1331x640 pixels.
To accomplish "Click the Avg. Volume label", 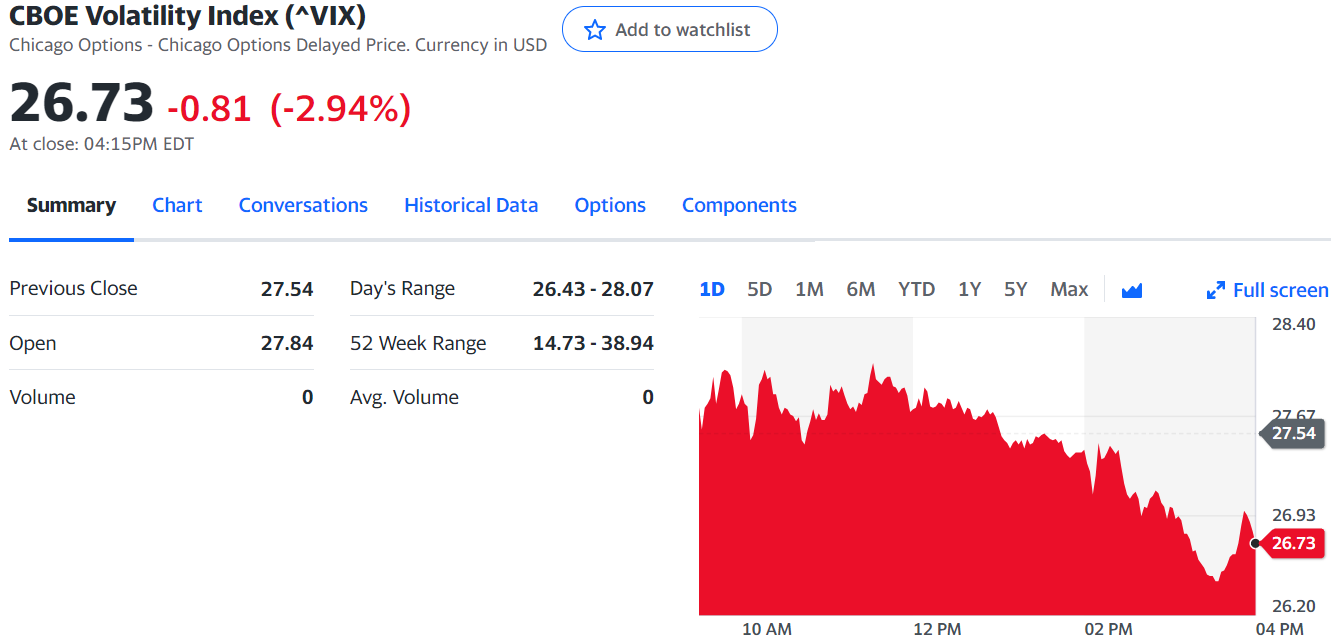I will coord(404,397).
